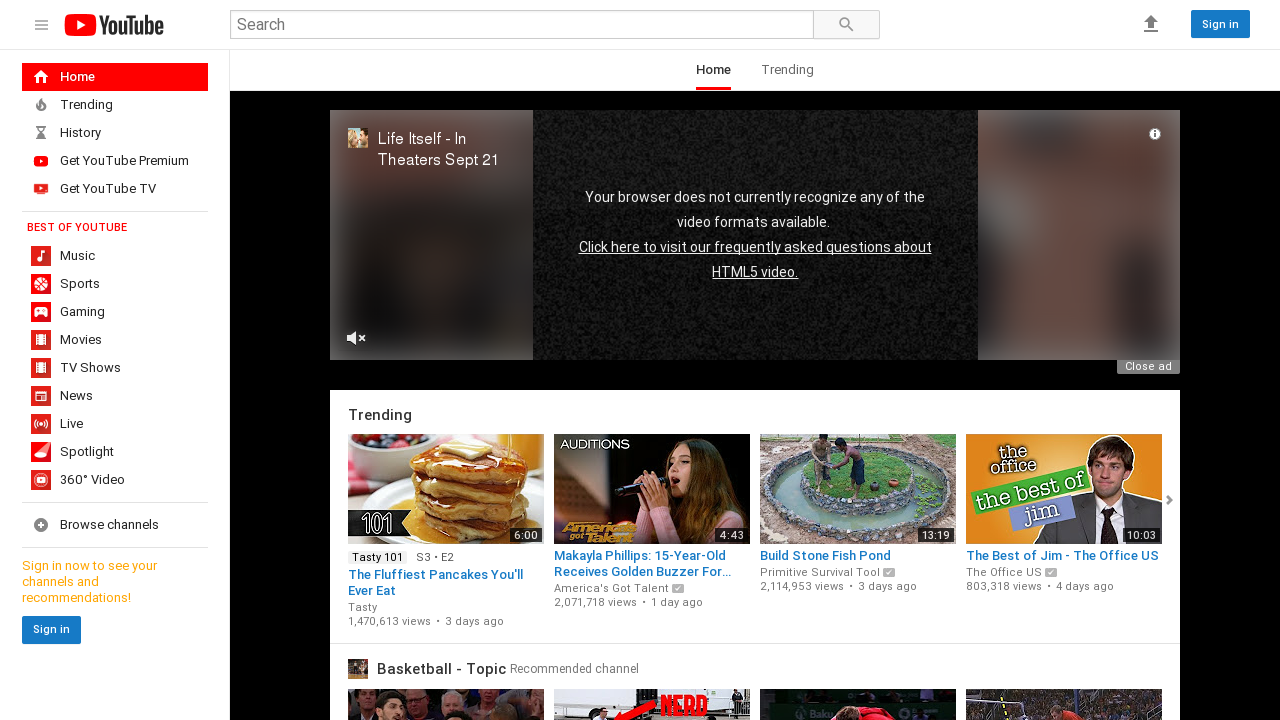Click into the Search field
This screenshot has height=720, width=1280.
(x=522, y=25)
